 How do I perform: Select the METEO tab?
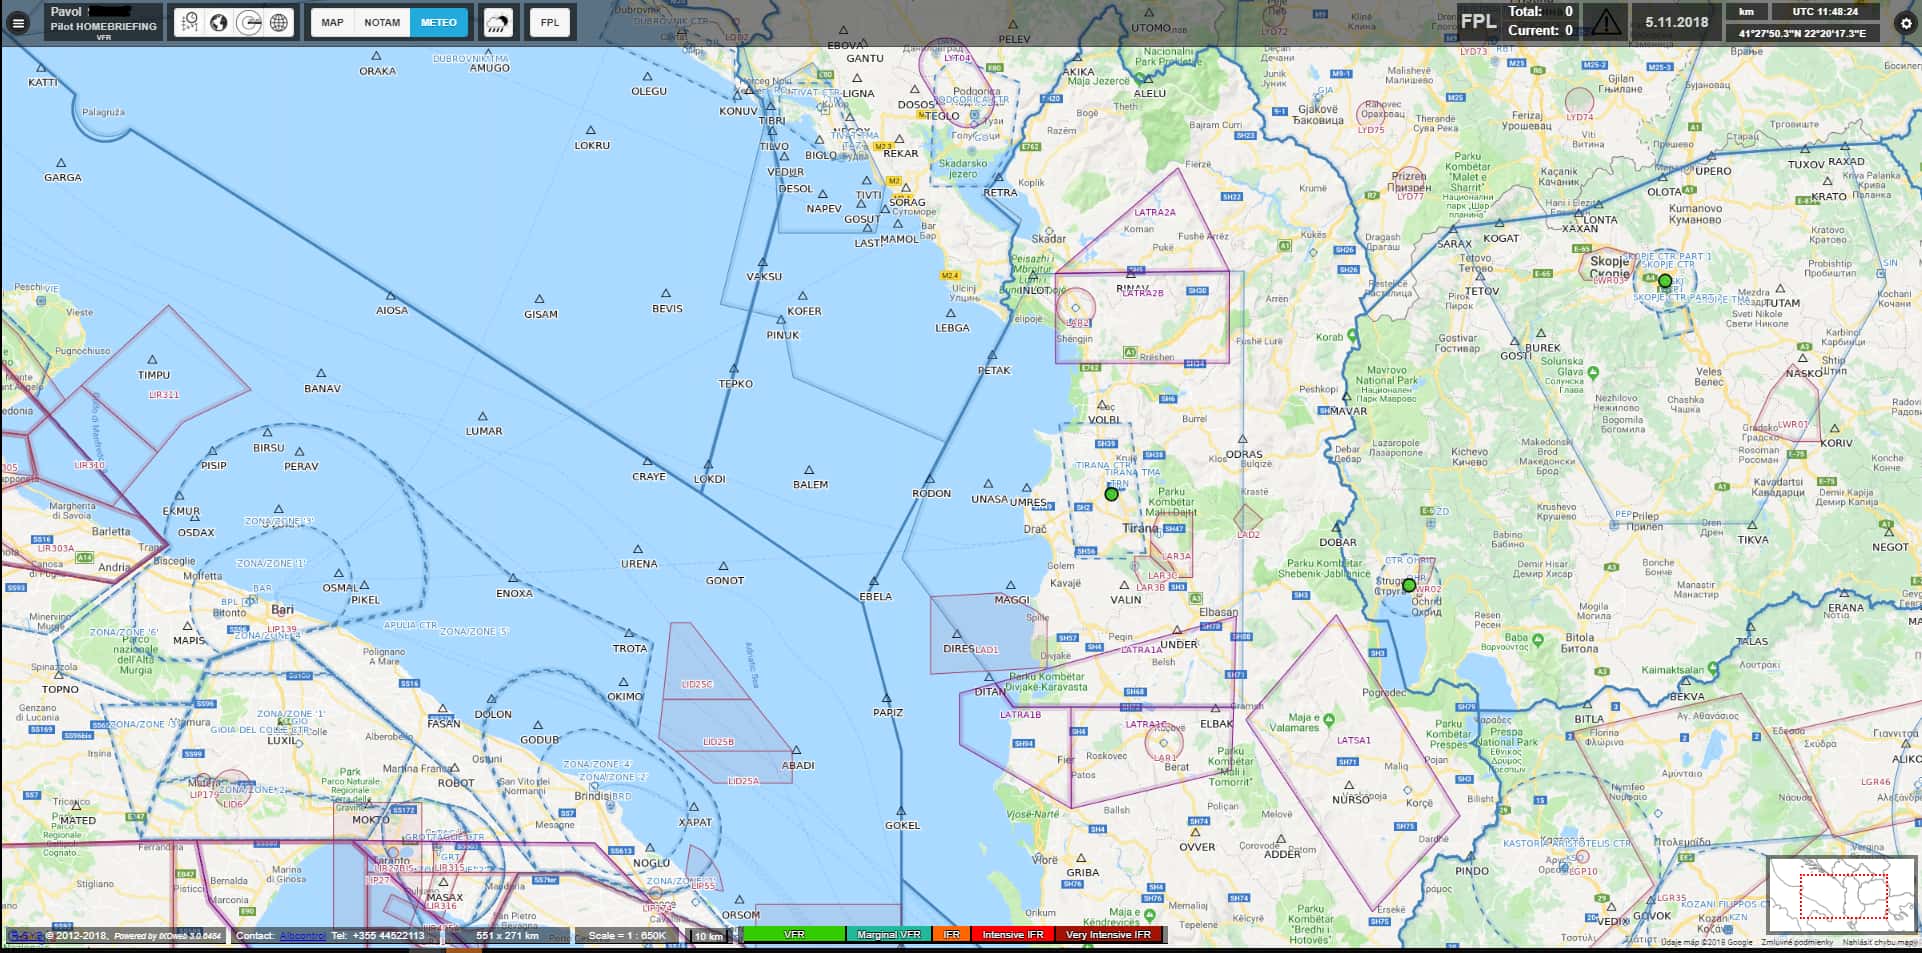tap(439, 22)
